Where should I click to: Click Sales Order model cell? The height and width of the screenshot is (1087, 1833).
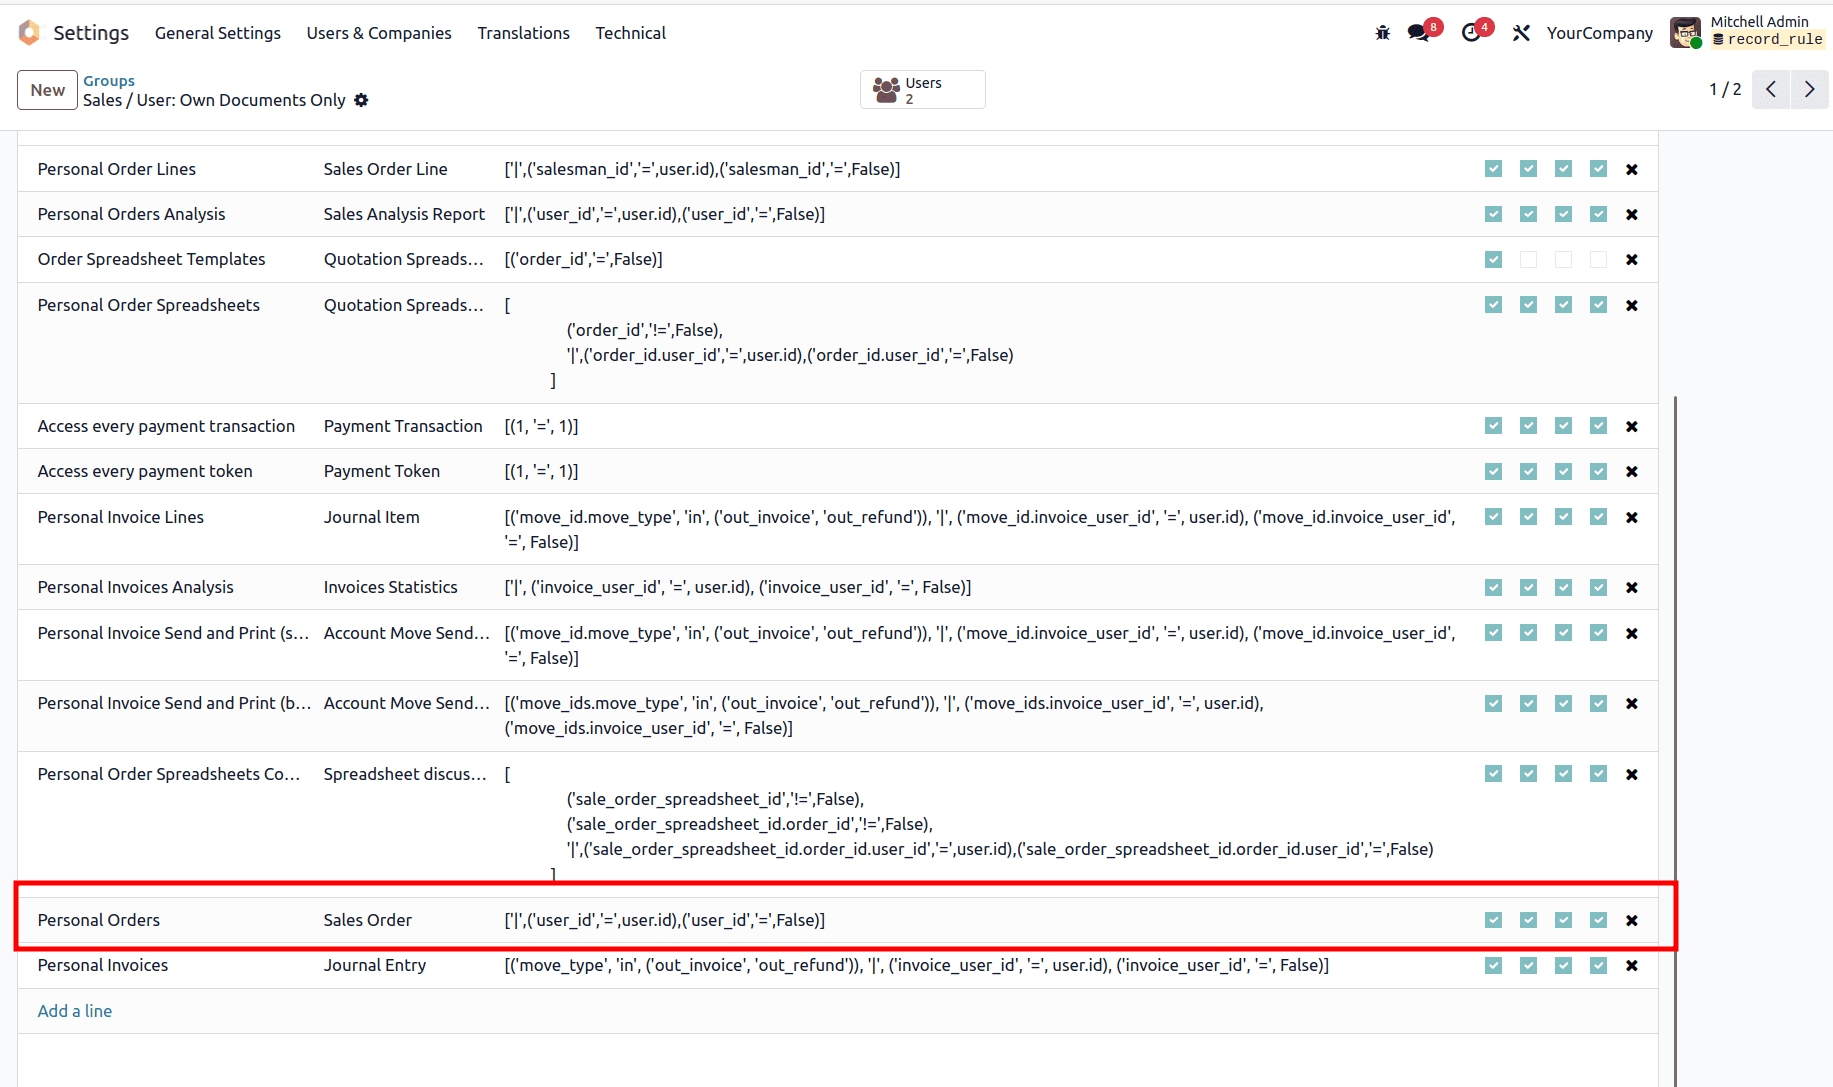[x=367, y=920]
